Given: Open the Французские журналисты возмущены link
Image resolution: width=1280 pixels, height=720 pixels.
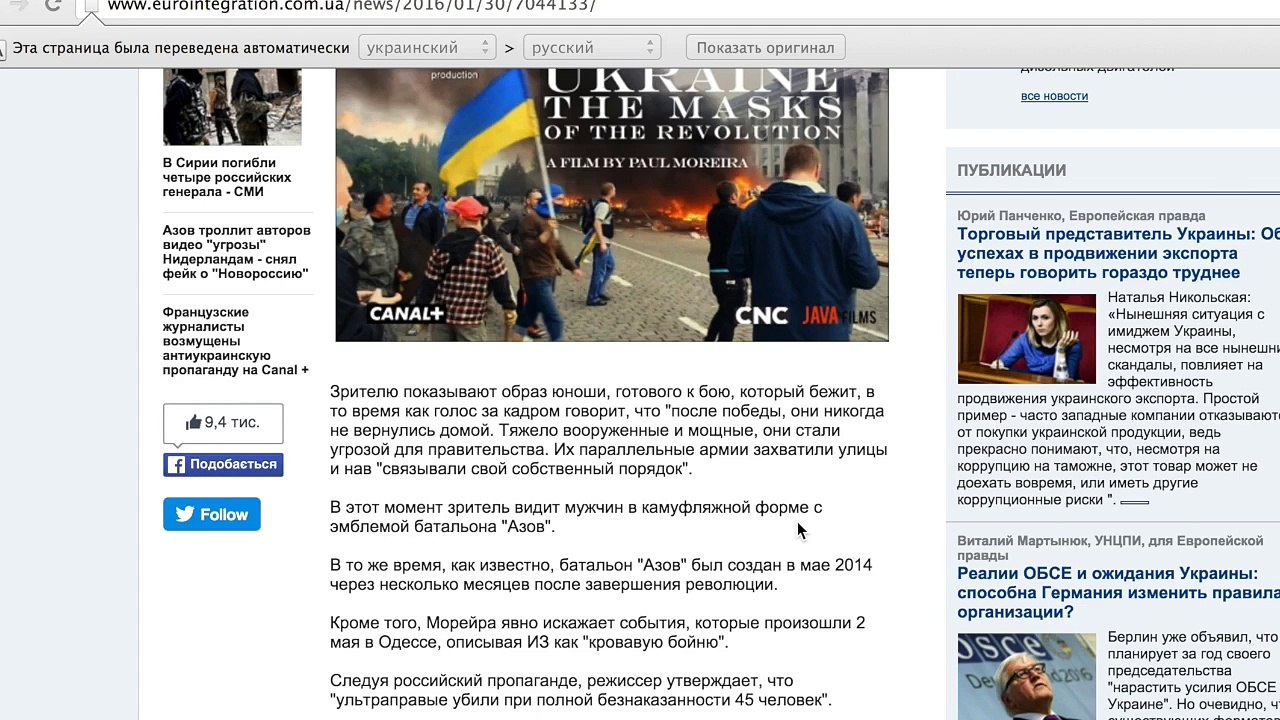Looking at the screenshot, I should click(x=236, y=341).
